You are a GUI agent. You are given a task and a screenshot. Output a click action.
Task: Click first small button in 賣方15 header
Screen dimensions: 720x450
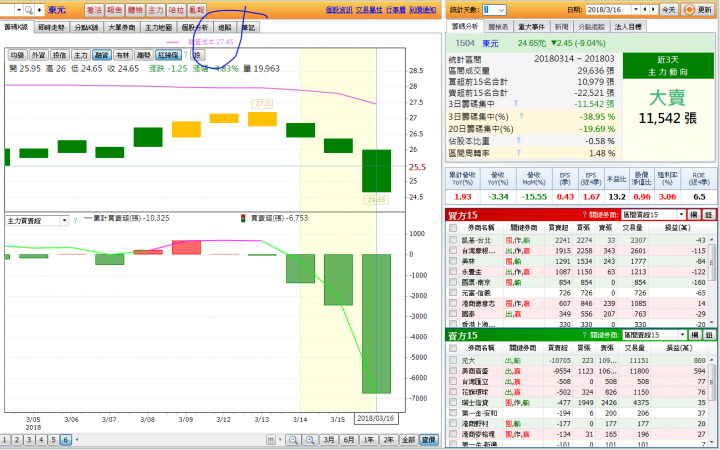coord(695,335)
